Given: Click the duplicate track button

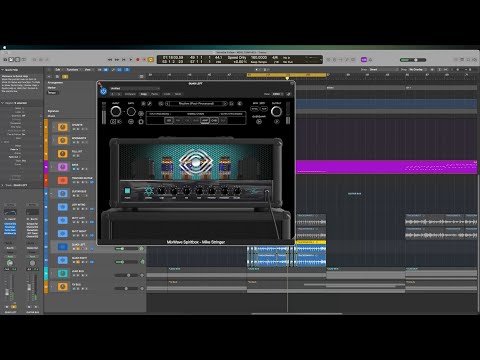Looking at the screenshot, I should (57, 77).
